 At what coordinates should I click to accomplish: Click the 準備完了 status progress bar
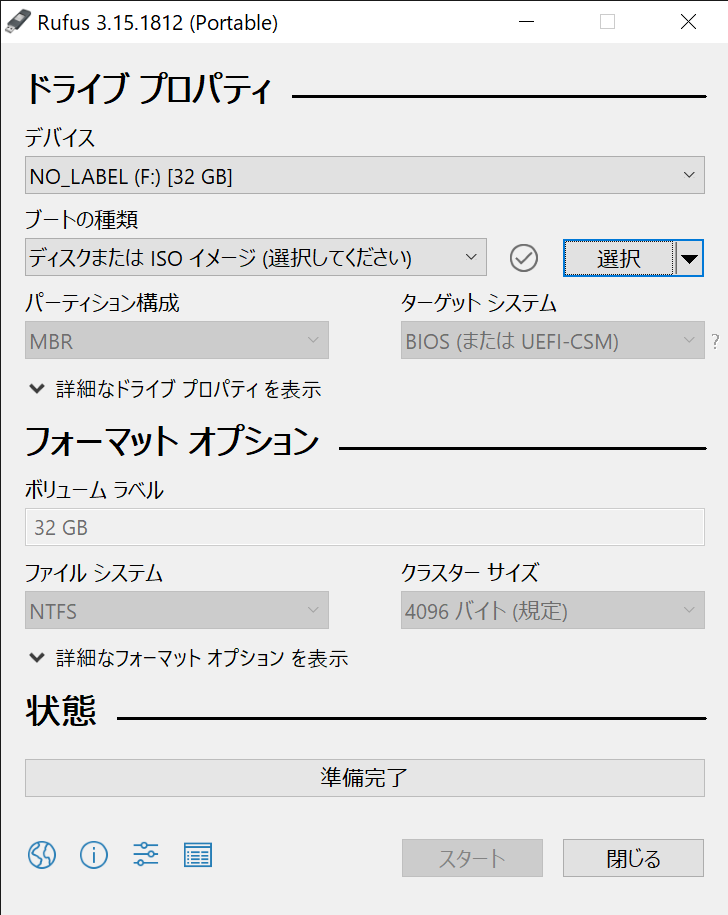tap(365, 778)
